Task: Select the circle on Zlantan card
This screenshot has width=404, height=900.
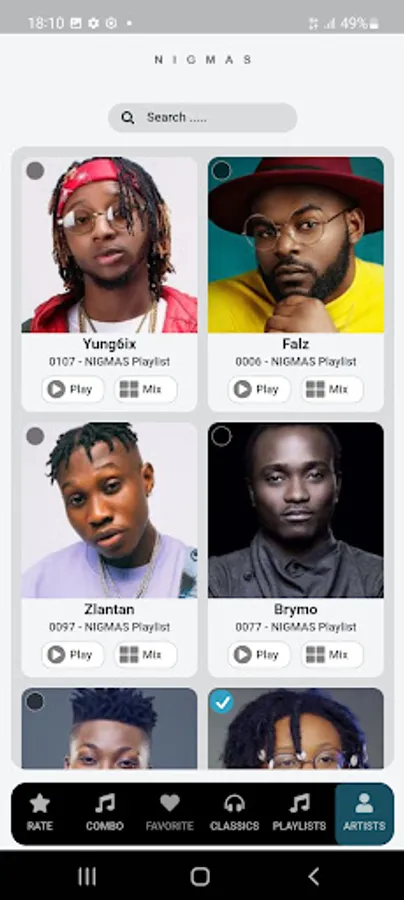Action: coord(35,436)
